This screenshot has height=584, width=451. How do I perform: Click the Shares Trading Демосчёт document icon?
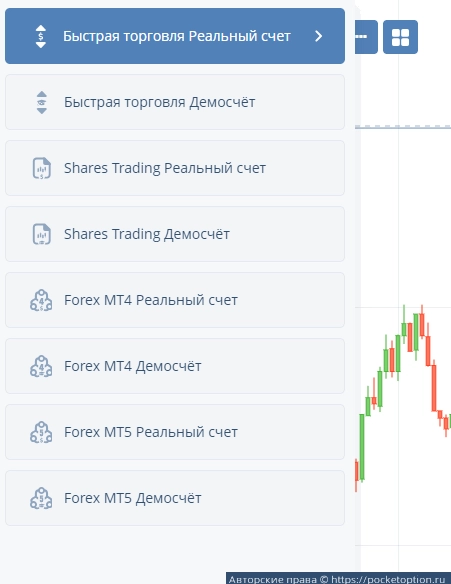(x=42, y=234)
